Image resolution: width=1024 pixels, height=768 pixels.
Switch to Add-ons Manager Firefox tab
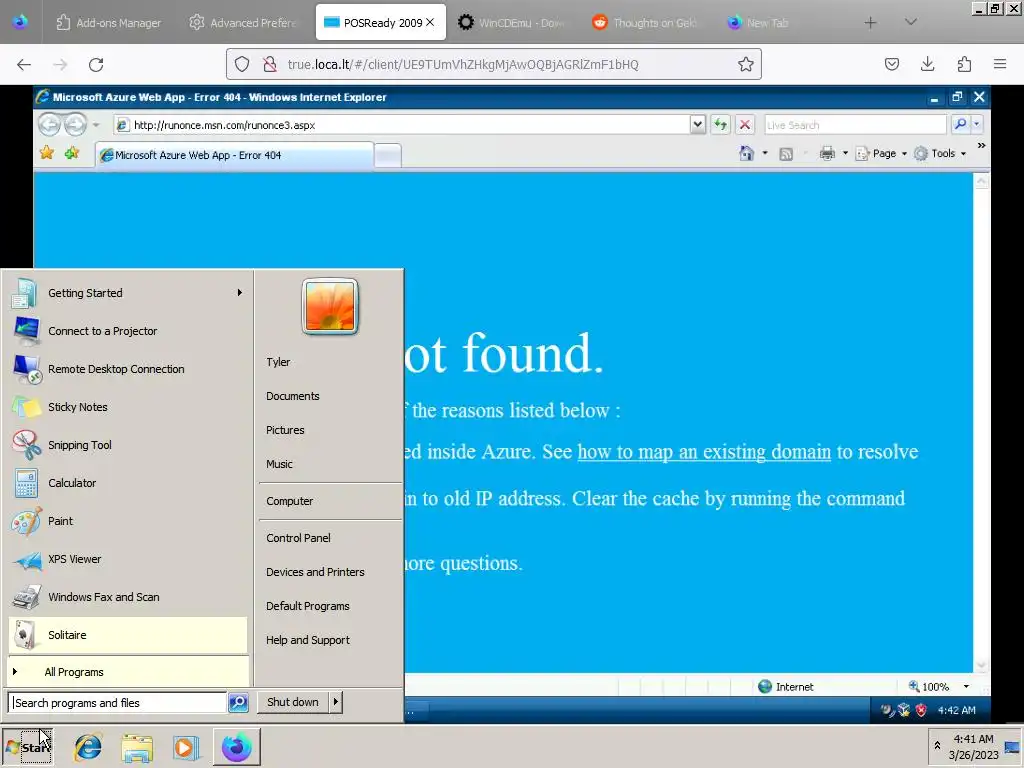tap(108, 23)
